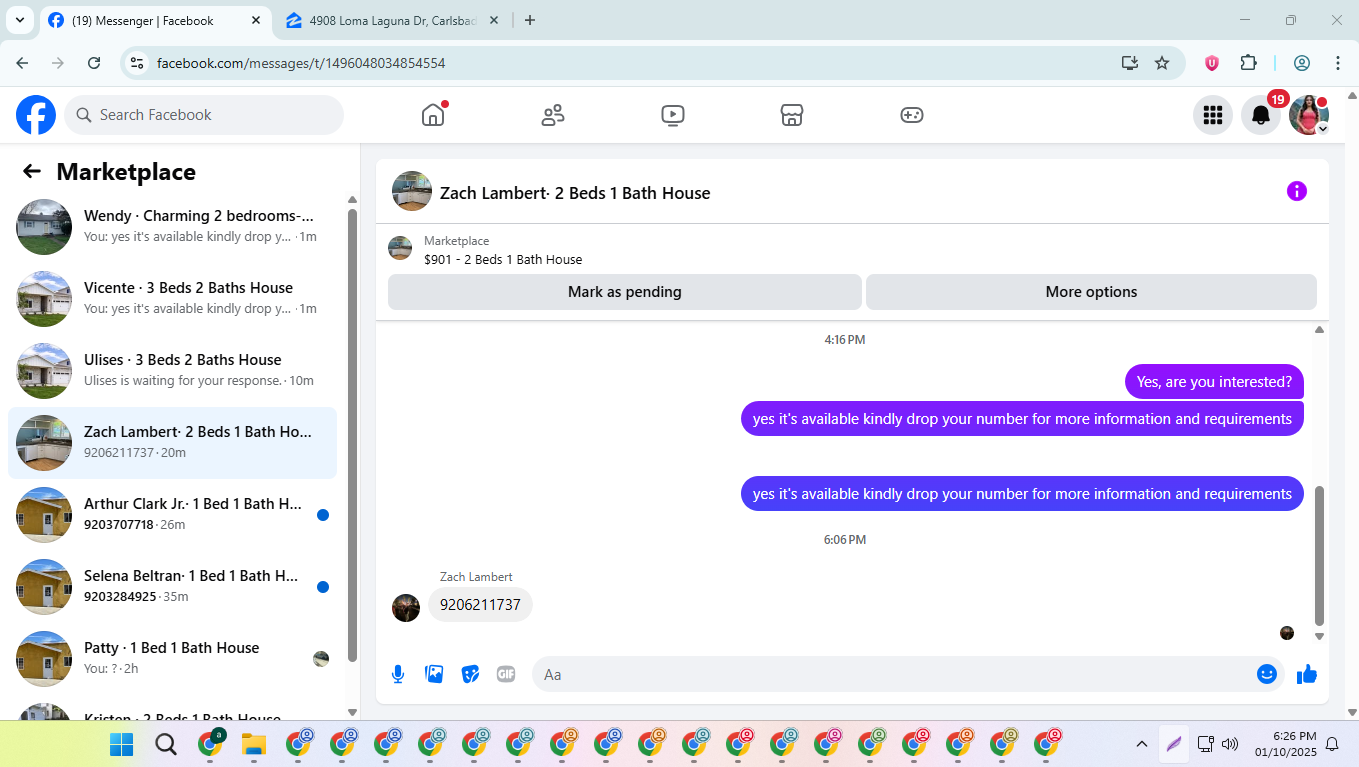Open the red shield extension icon

1212,63
